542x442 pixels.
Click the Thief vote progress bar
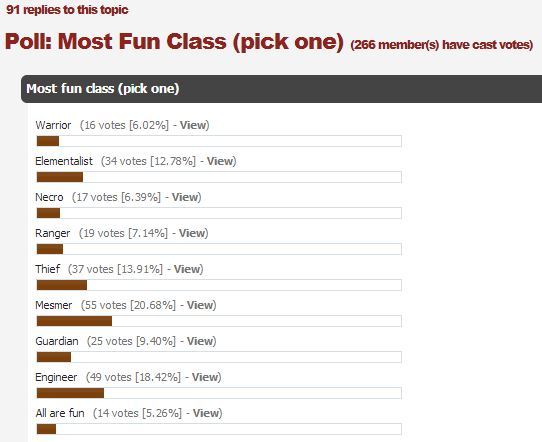point(219,285)
